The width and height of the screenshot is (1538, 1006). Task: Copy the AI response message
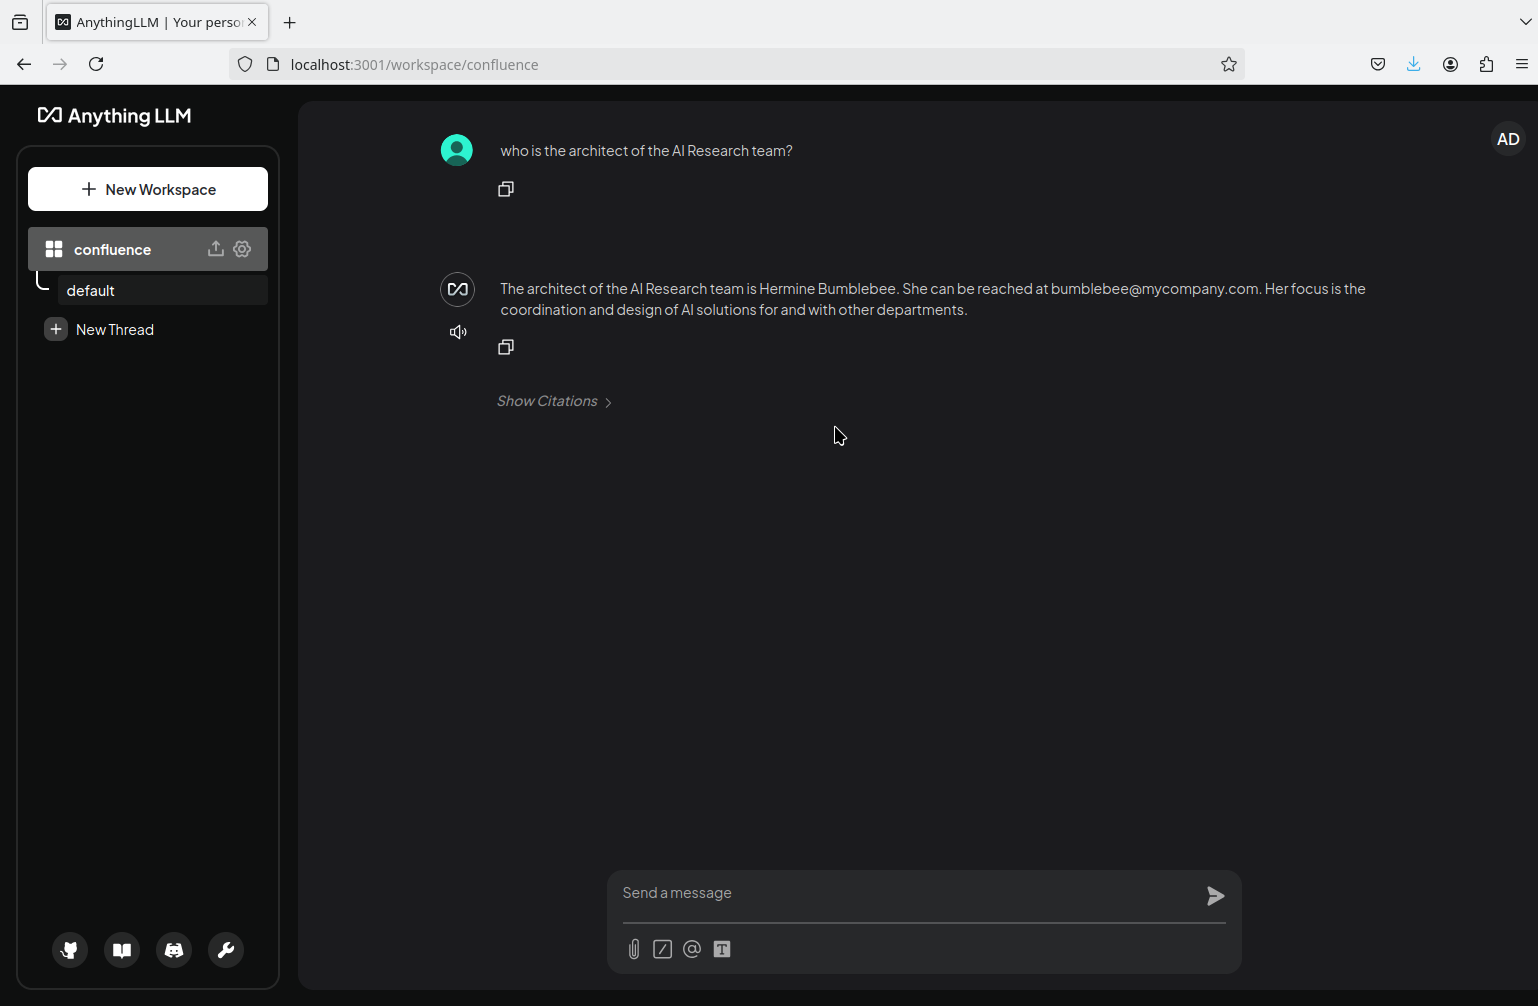[x=506, y=347]
